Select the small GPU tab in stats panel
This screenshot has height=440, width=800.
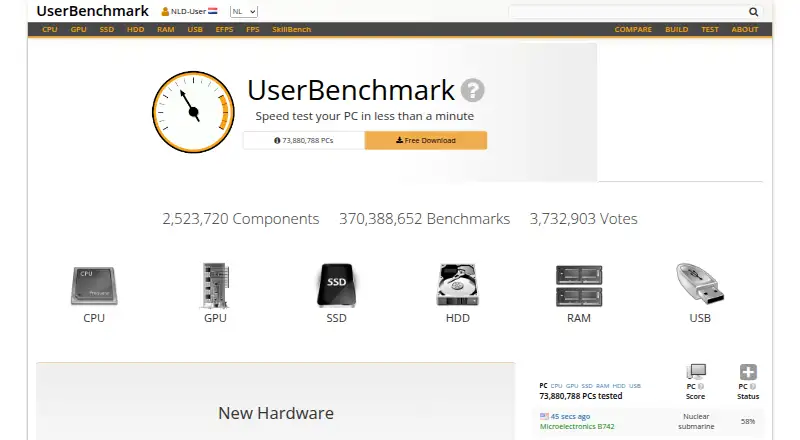(572, 385)
